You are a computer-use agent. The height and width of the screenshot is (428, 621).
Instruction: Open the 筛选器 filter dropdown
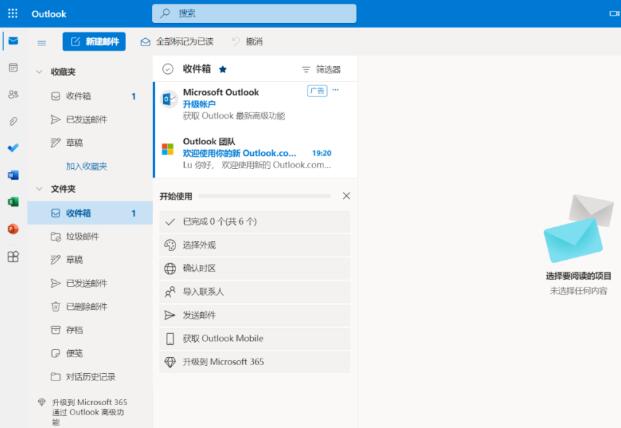pyautogui.click(x=321, y=69)
